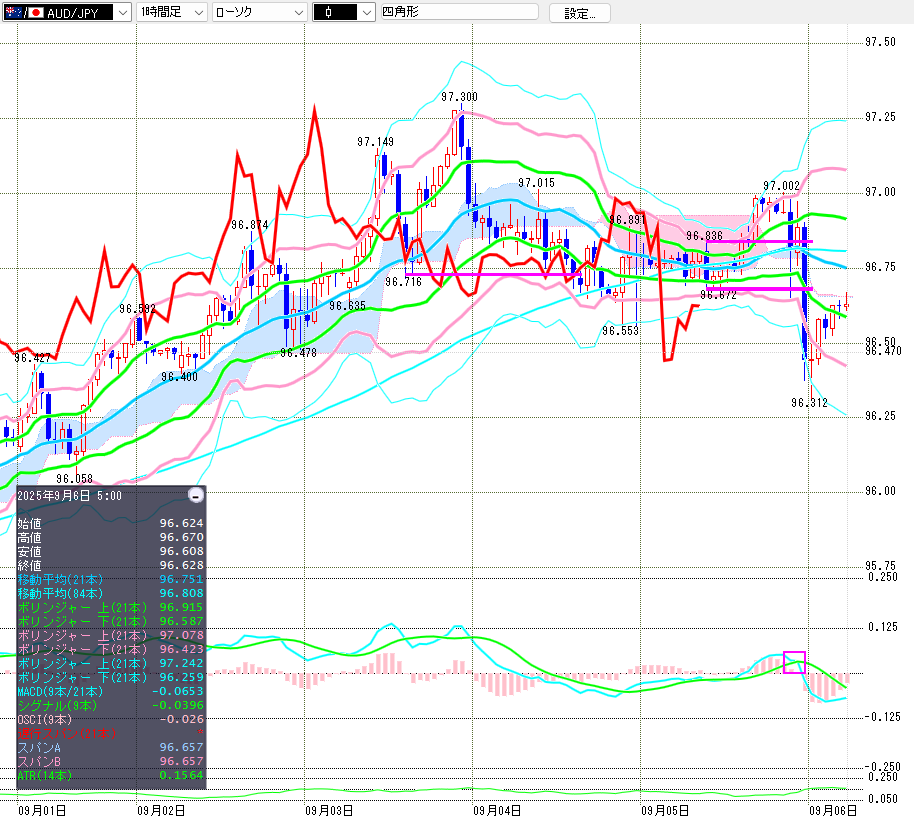Click the 96.716 price label
914x820 pixels.
click(403, 282)
